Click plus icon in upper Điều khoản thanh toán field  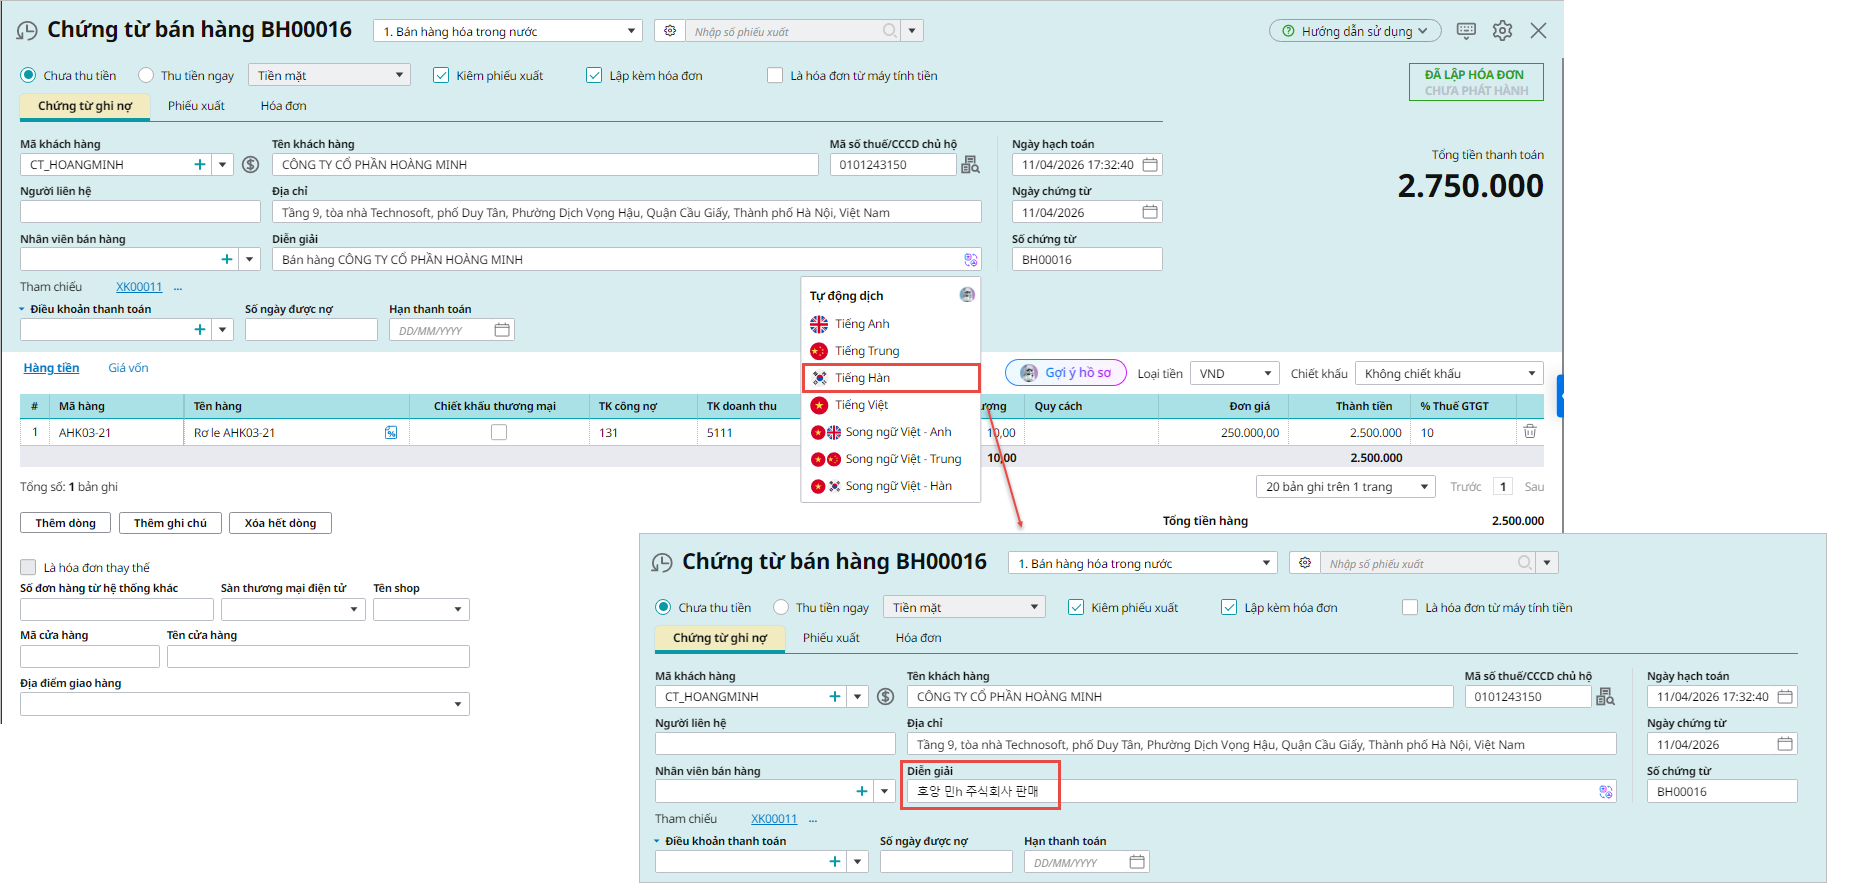[200, 329]
